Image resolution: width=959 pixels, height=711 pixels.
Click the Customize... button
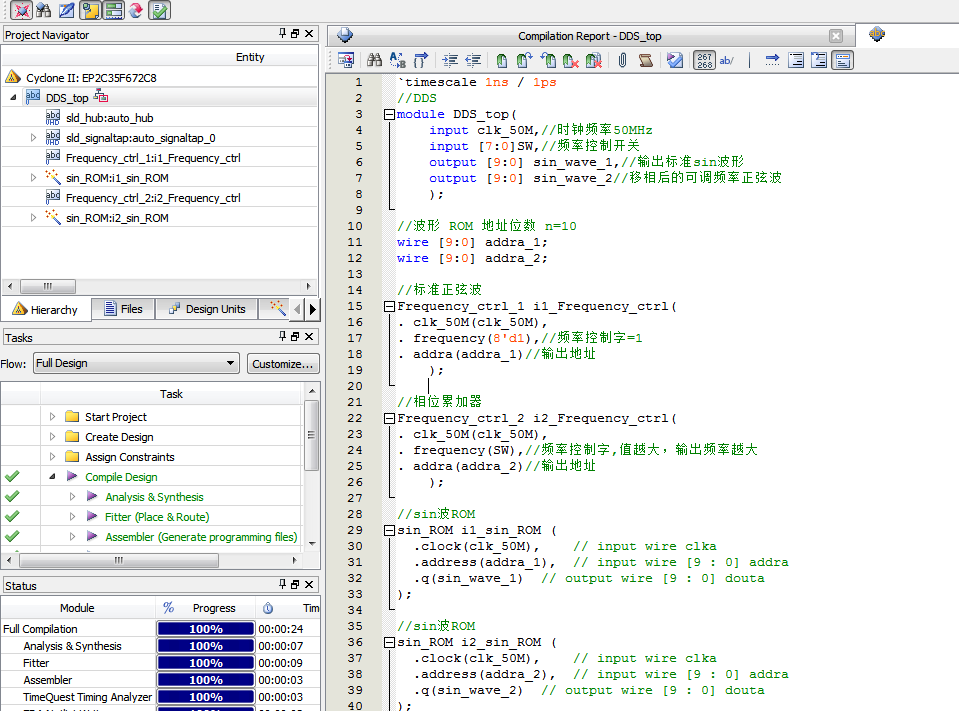(x=283, y=363)
